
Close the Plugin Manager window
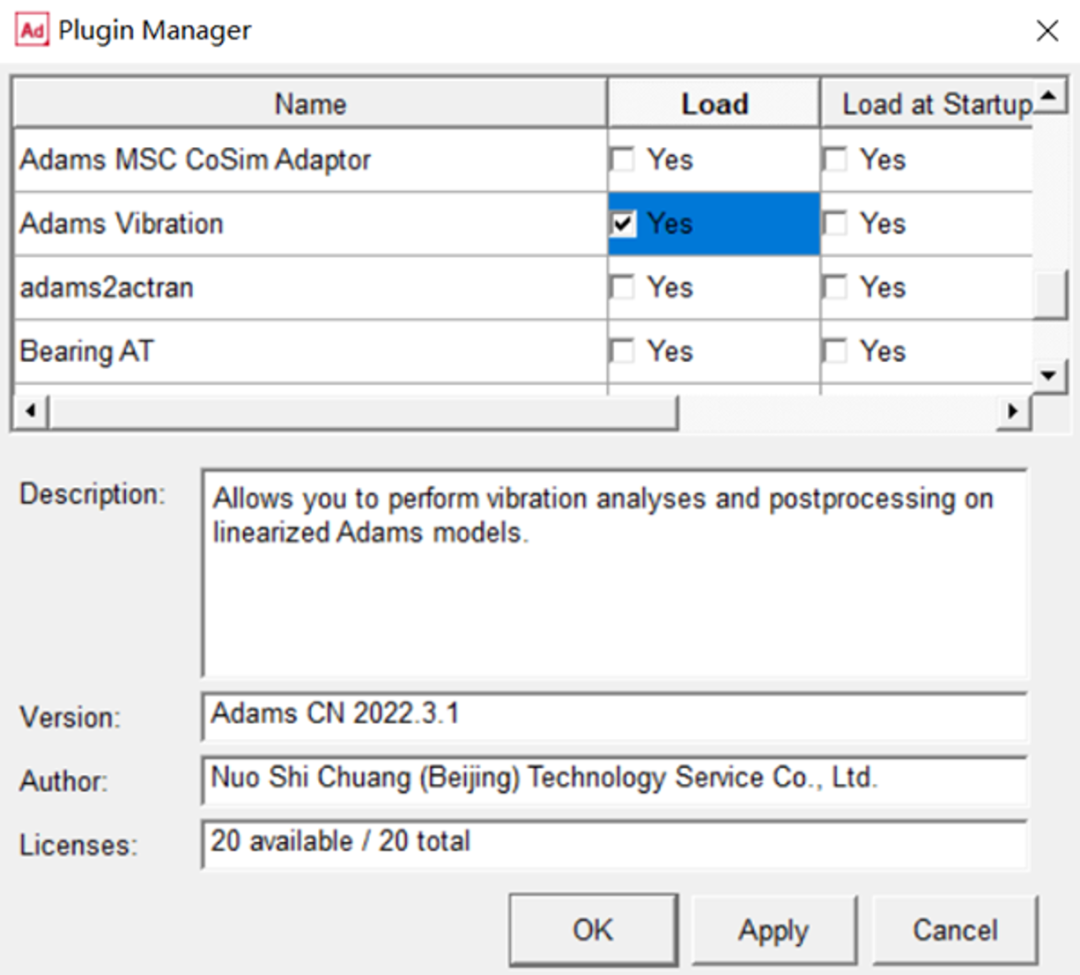1047,30
